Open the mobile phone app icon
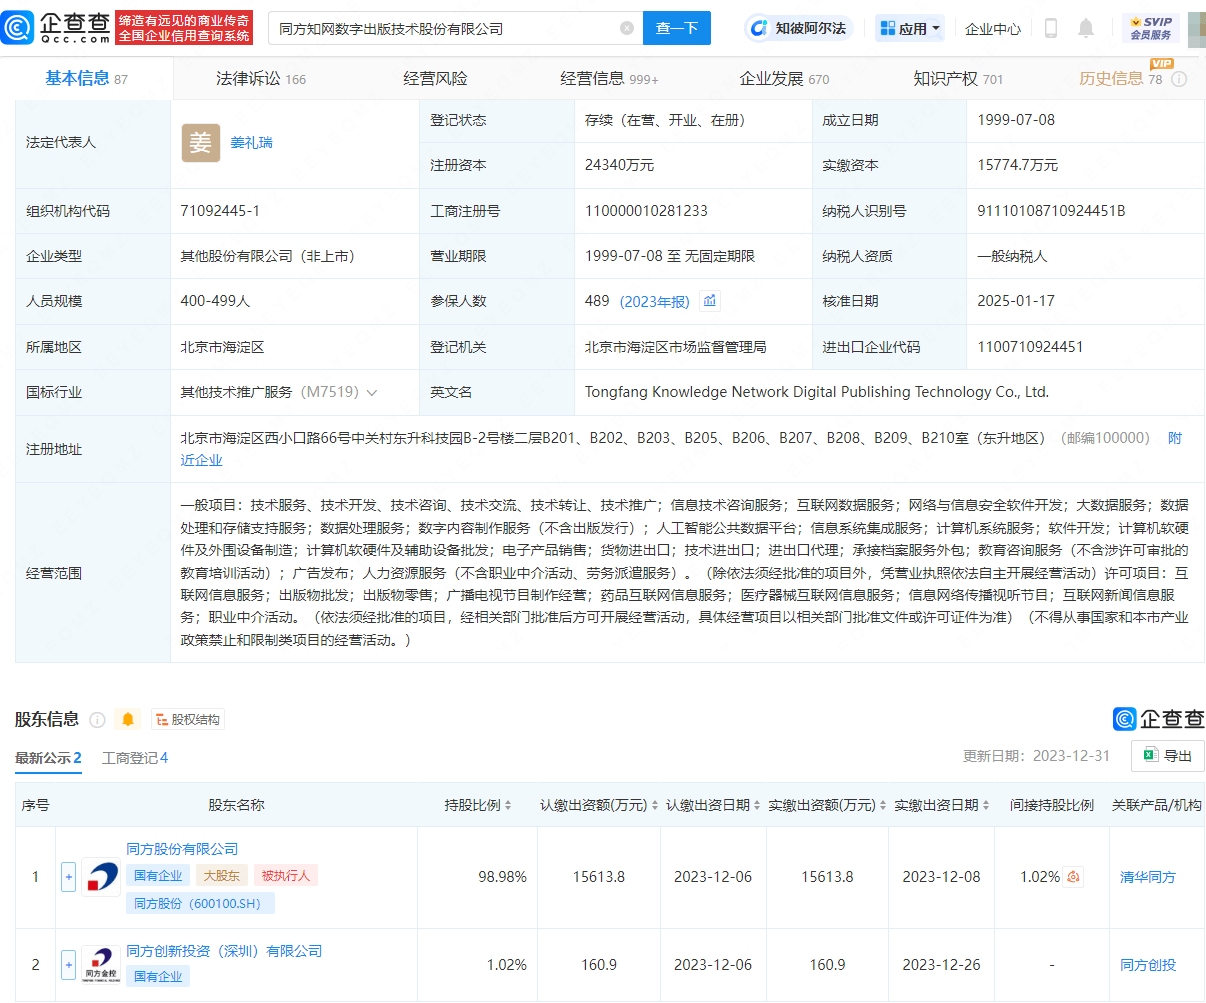 (1051, 28)
